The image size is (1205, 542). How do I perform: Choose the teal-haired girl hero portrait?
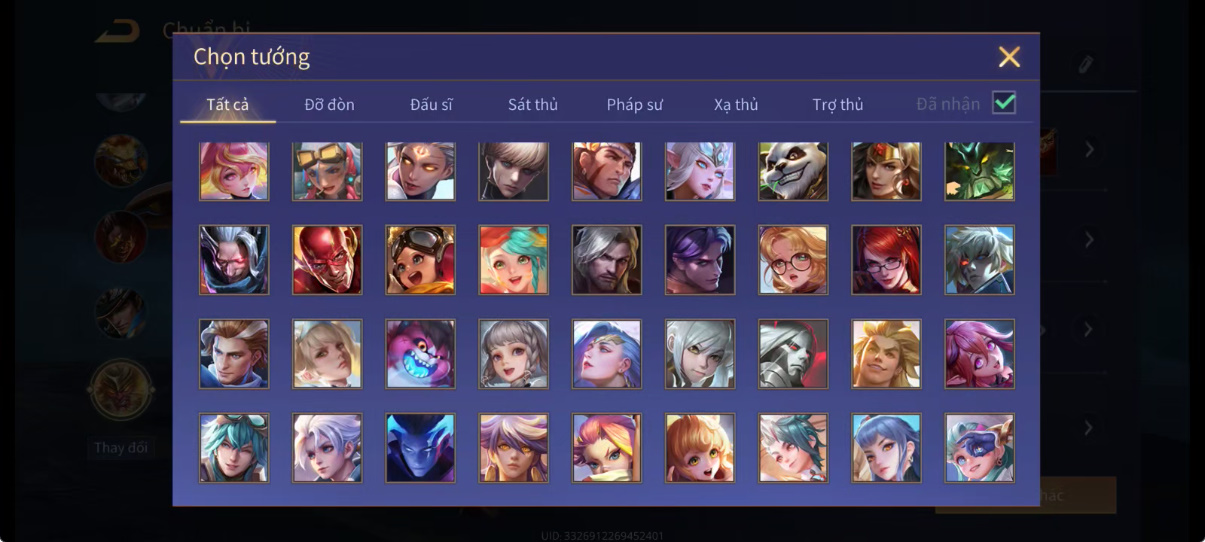point(513,260)
